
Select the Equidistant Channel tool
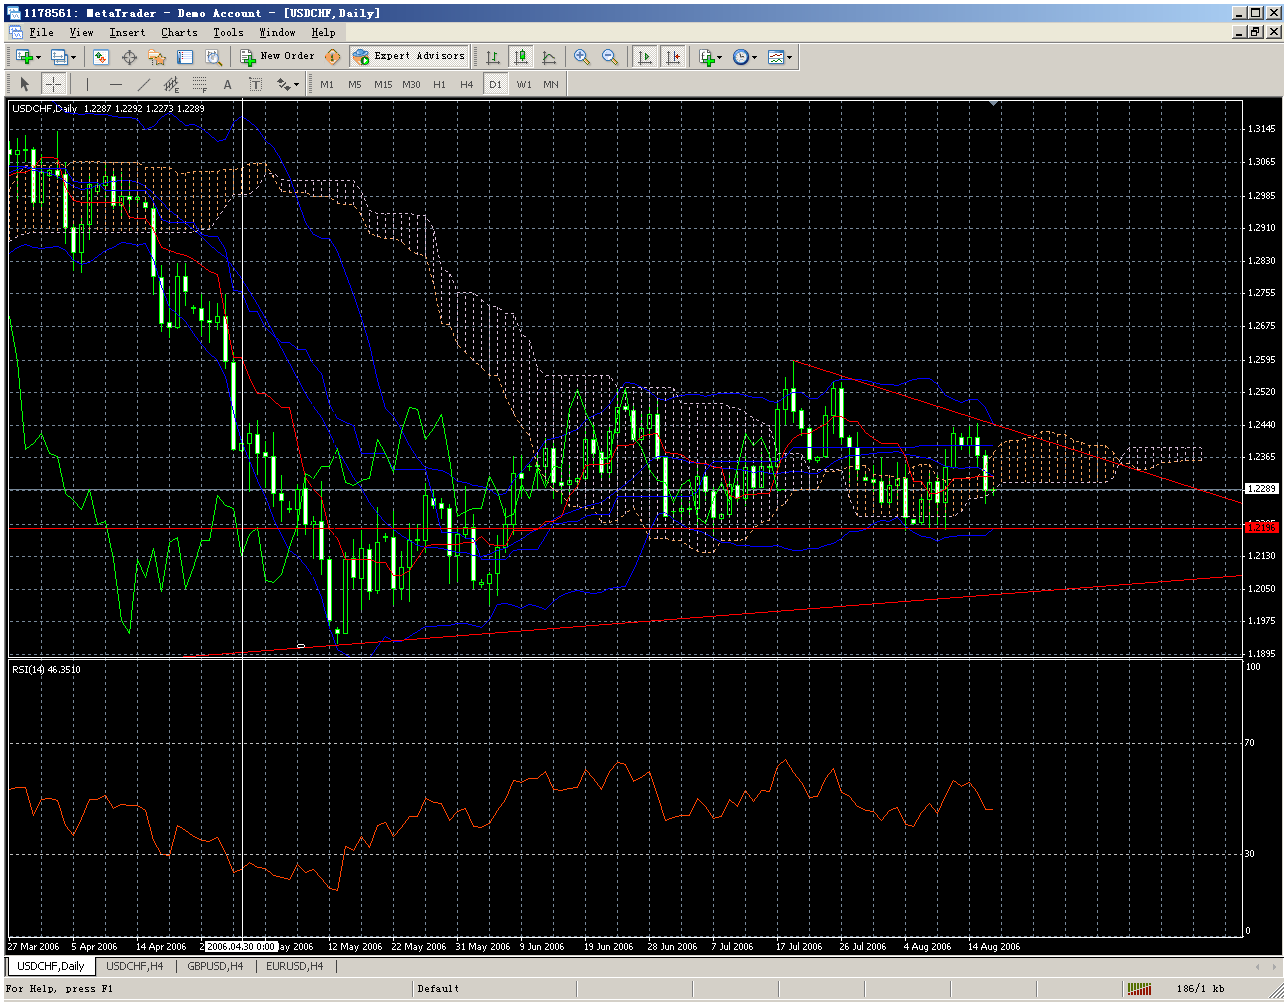[x=172, y=85]
